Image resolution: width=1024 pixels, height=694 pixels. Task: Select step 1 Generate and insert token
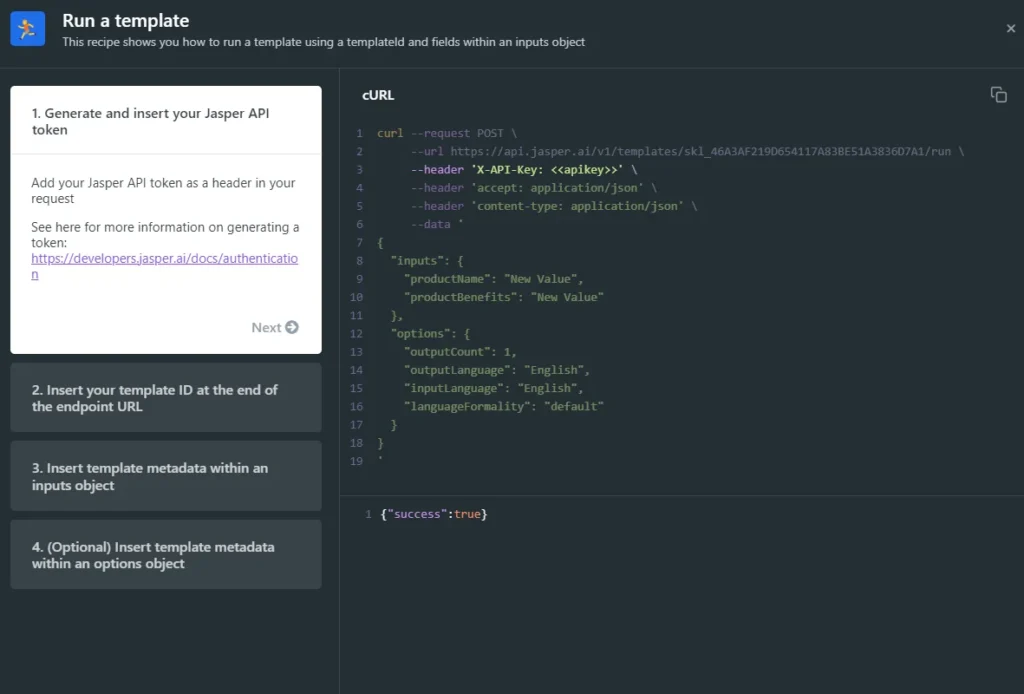coord(150,121)
